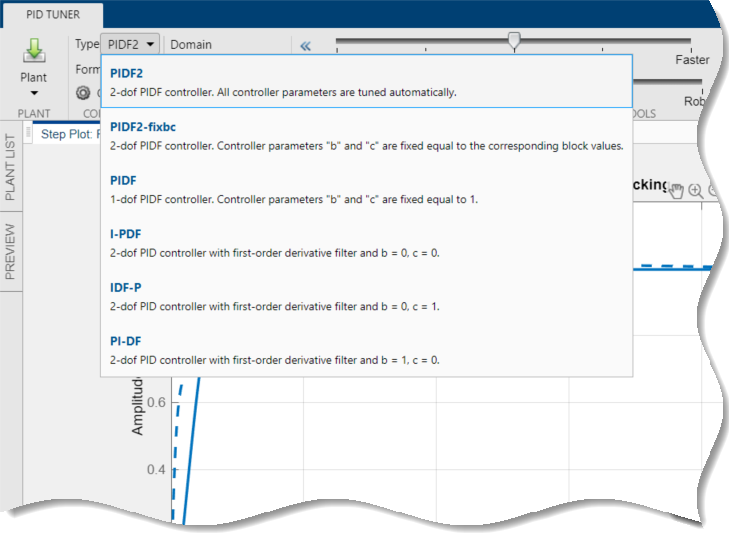Open the PLANT LIST side tab
The height and width of the screenshot is (533, 729).
(x=11, y=168)
